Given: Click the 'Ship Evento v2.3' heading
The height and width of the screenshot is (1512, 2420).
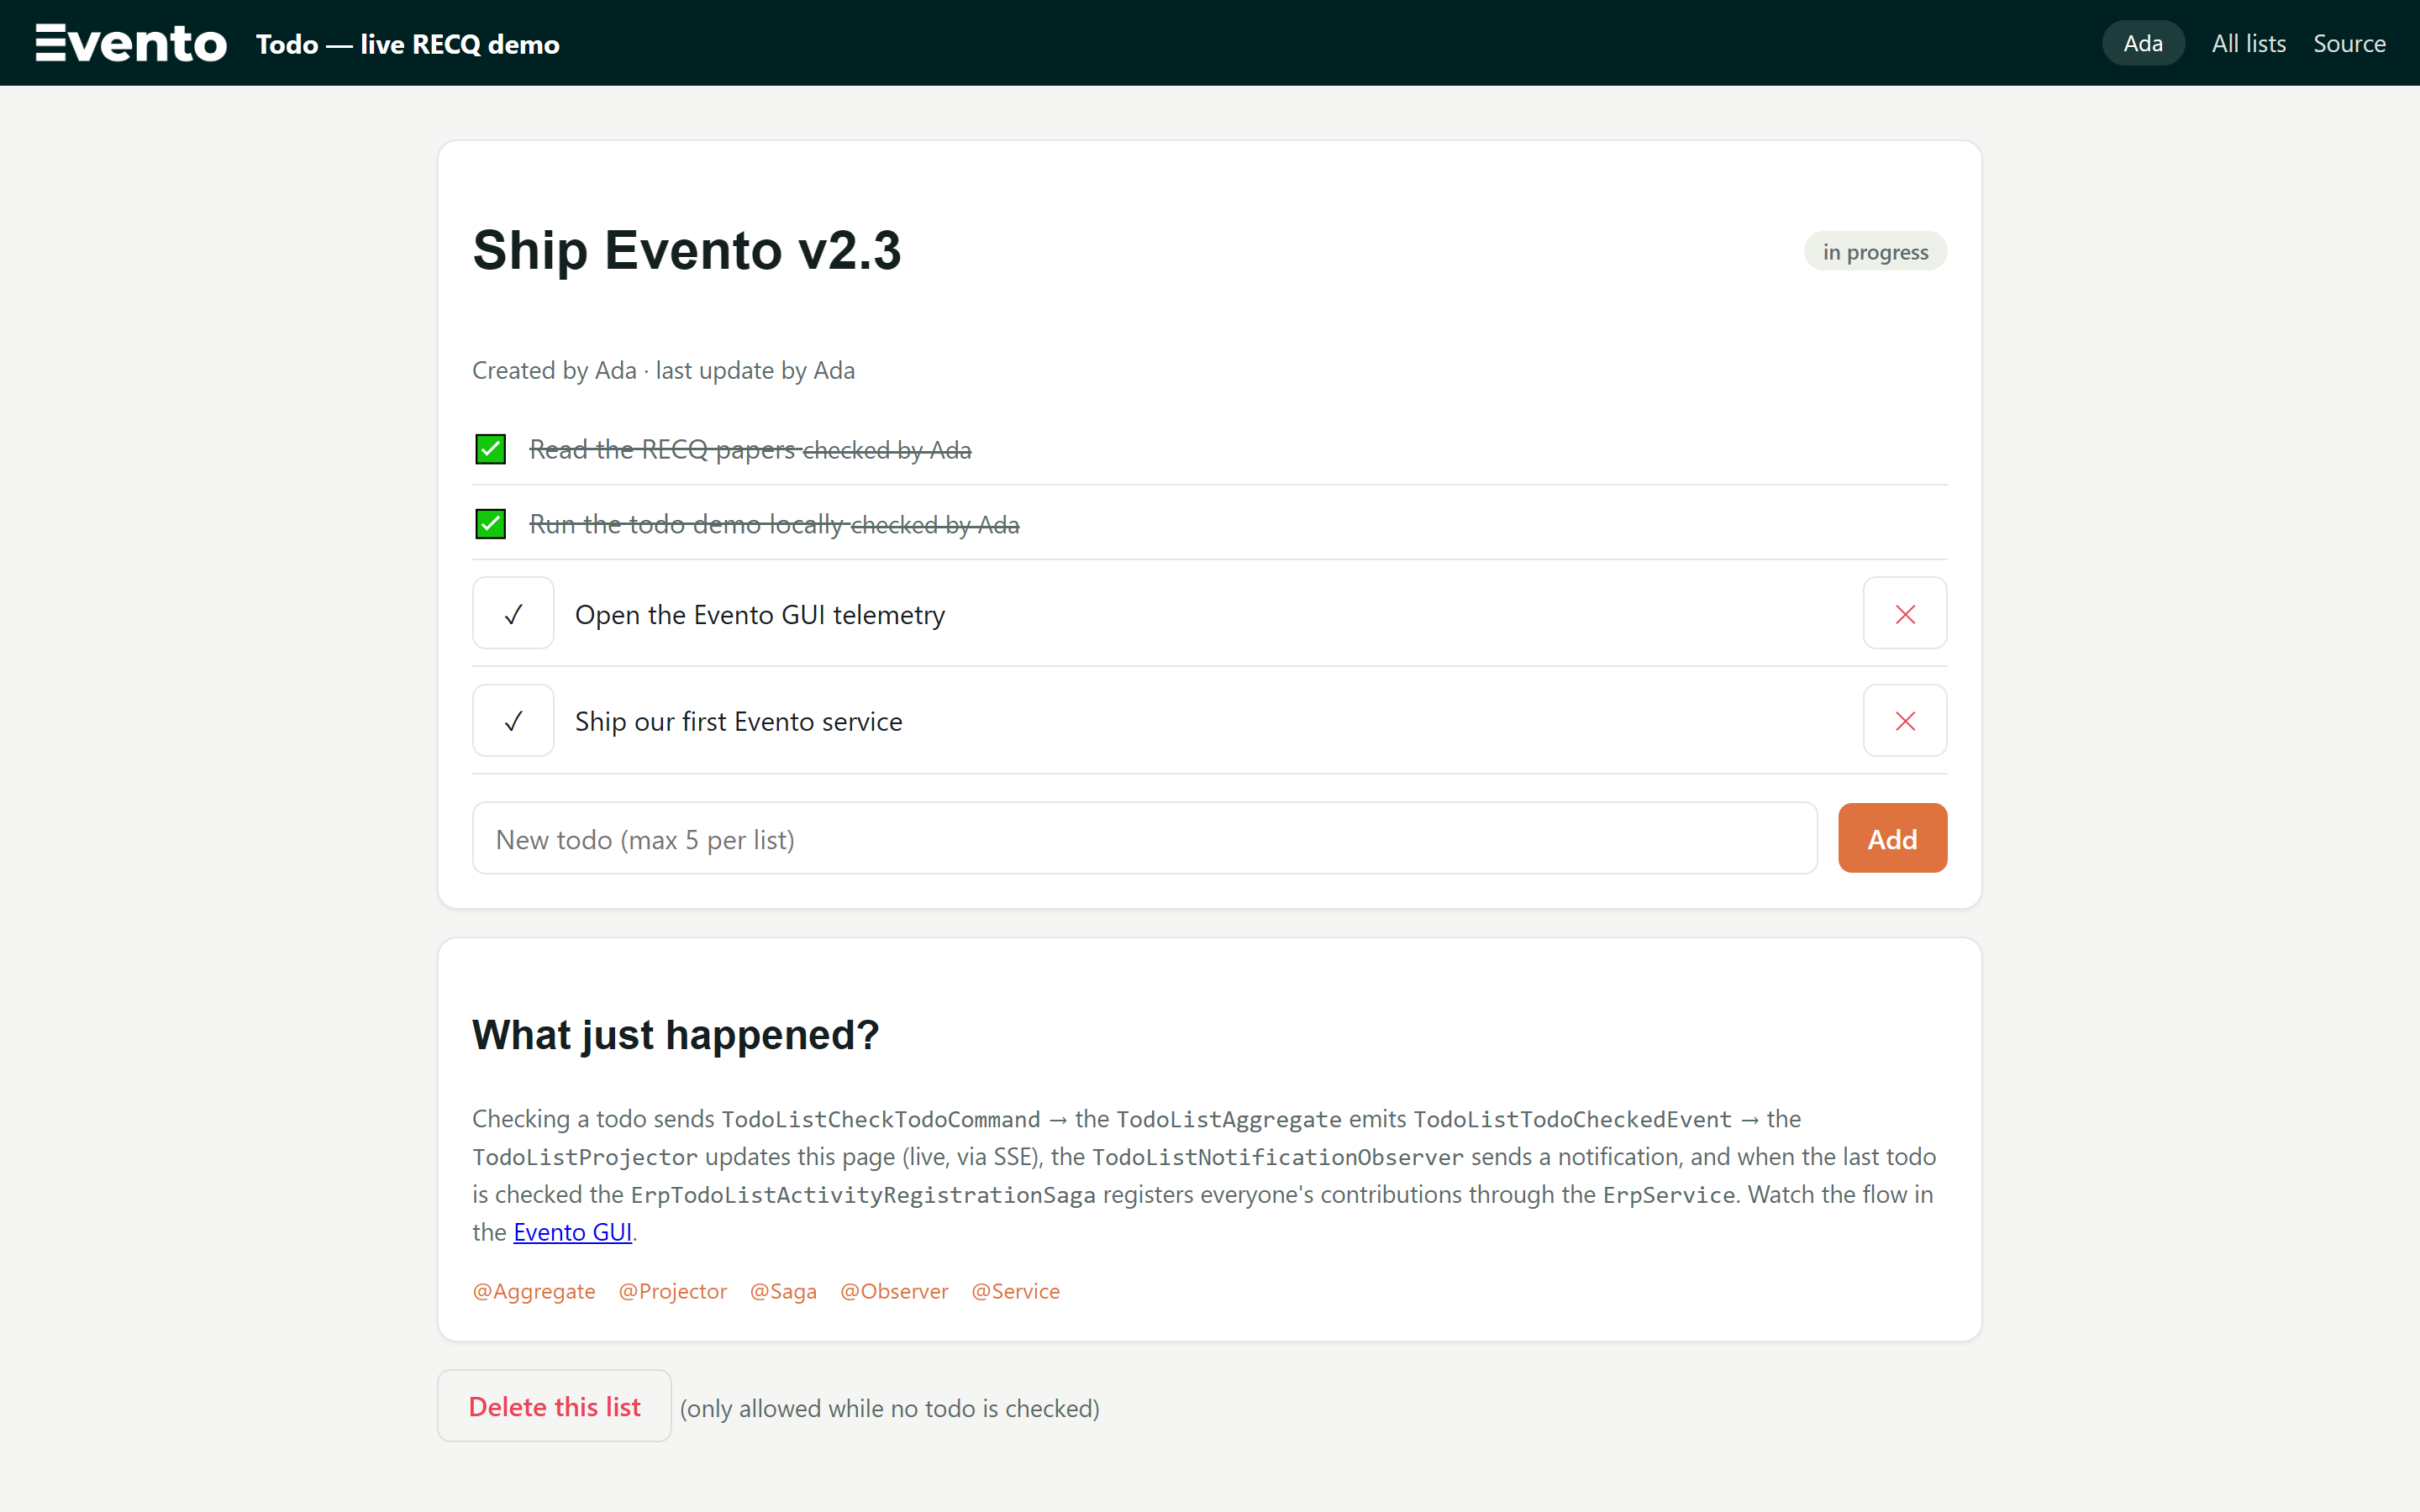Looking at the screenshot, I should click(687, 250).
